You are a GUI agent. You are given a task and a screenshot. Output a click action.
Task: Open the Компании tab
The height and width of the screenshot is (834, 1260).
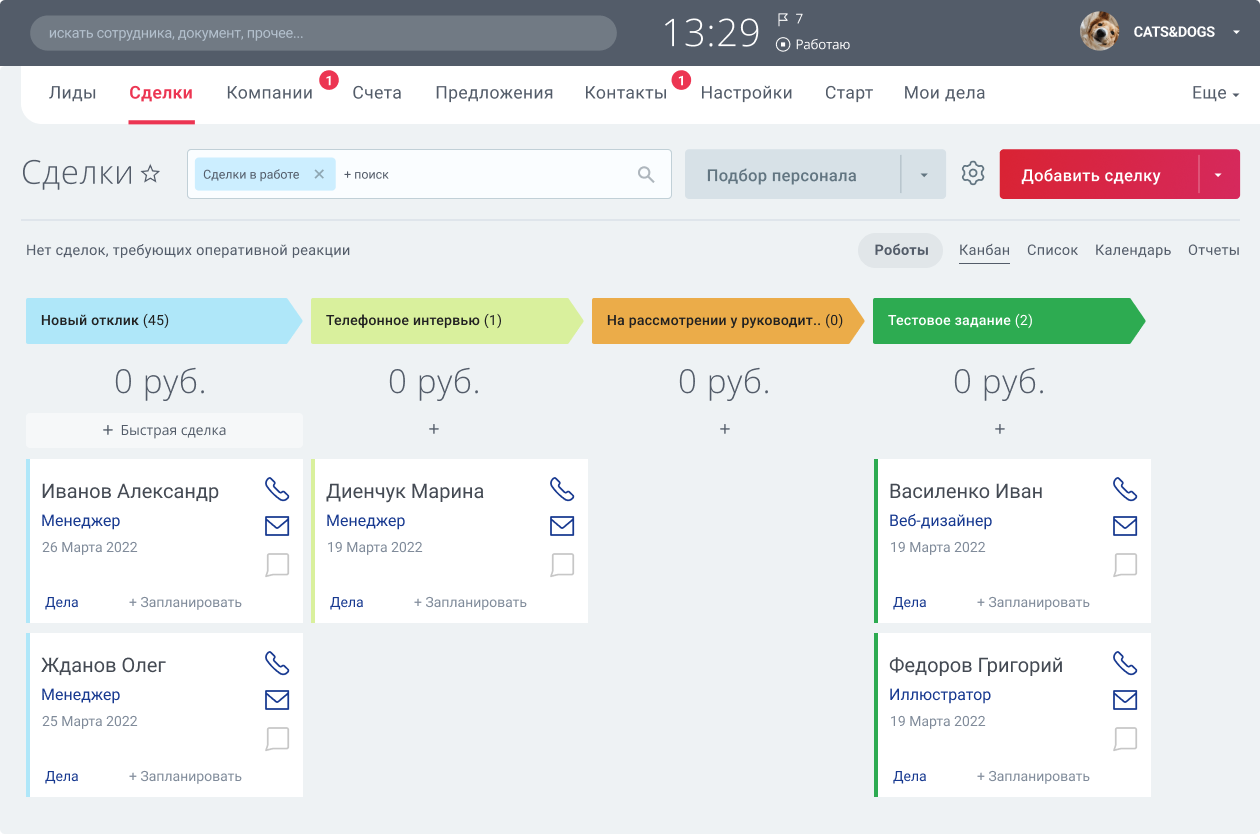coord(269,93)
